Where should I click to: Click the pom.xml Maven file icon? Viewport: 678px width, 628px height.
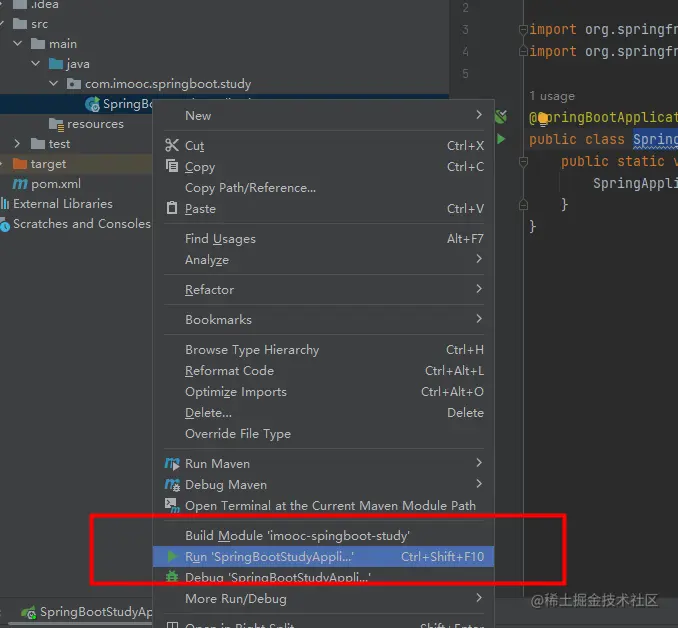20,184
